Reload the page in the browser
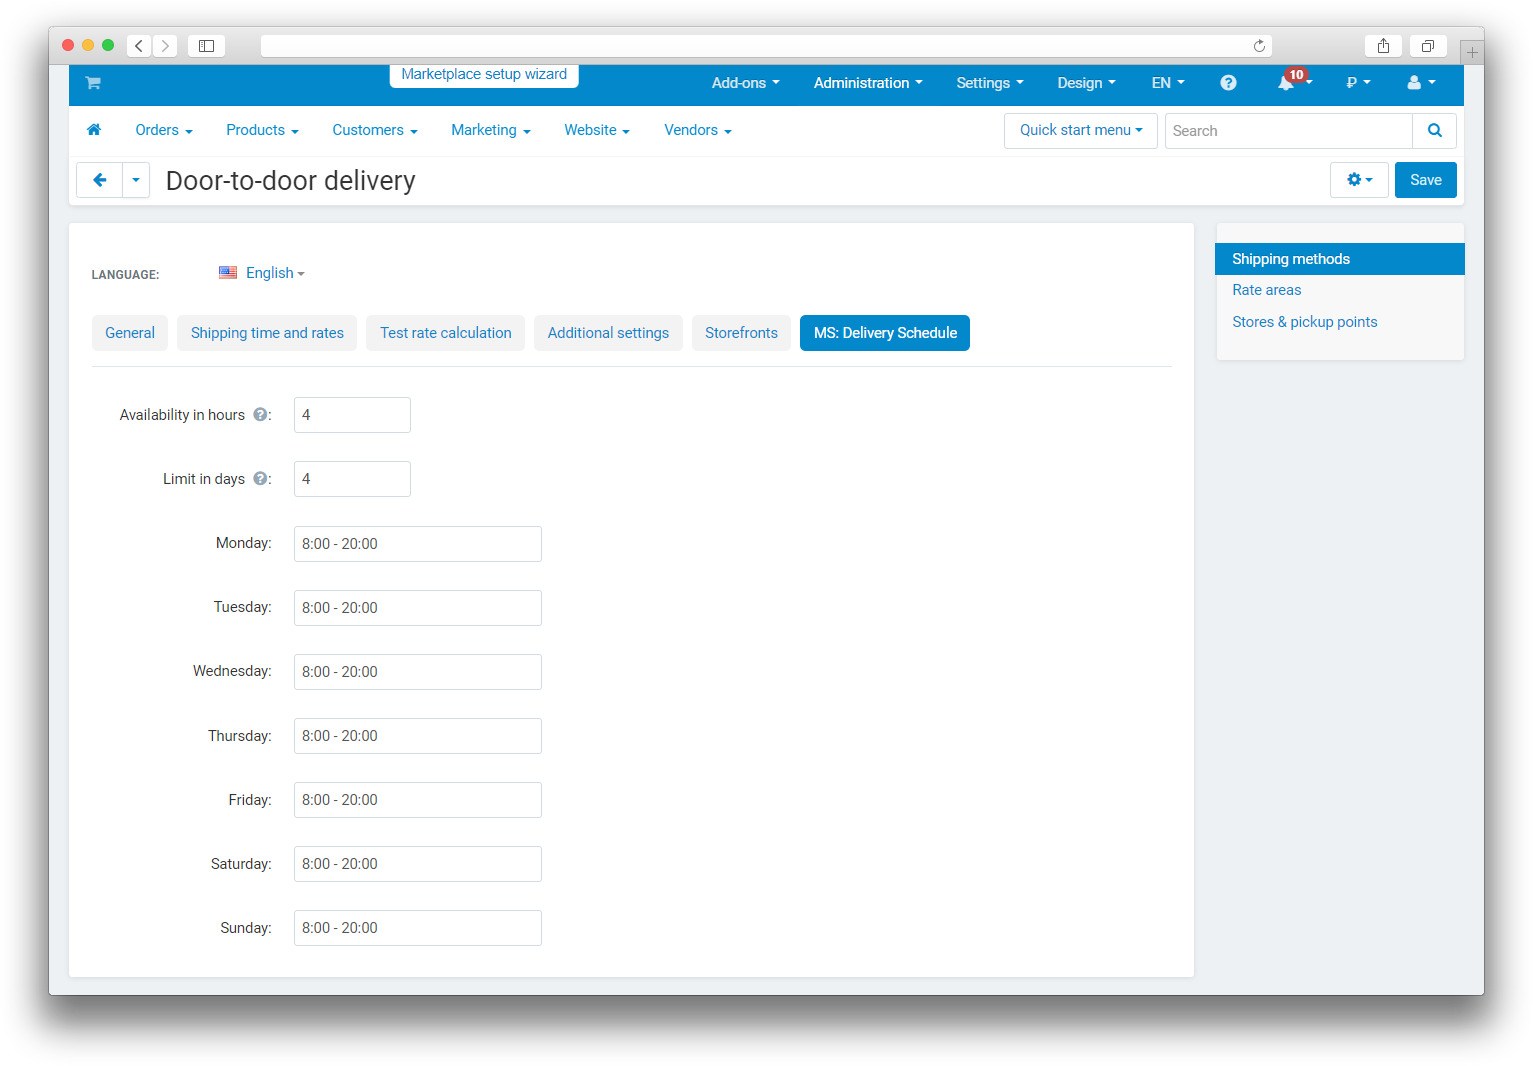The image size is (1533, 1066). point(1259,46)
